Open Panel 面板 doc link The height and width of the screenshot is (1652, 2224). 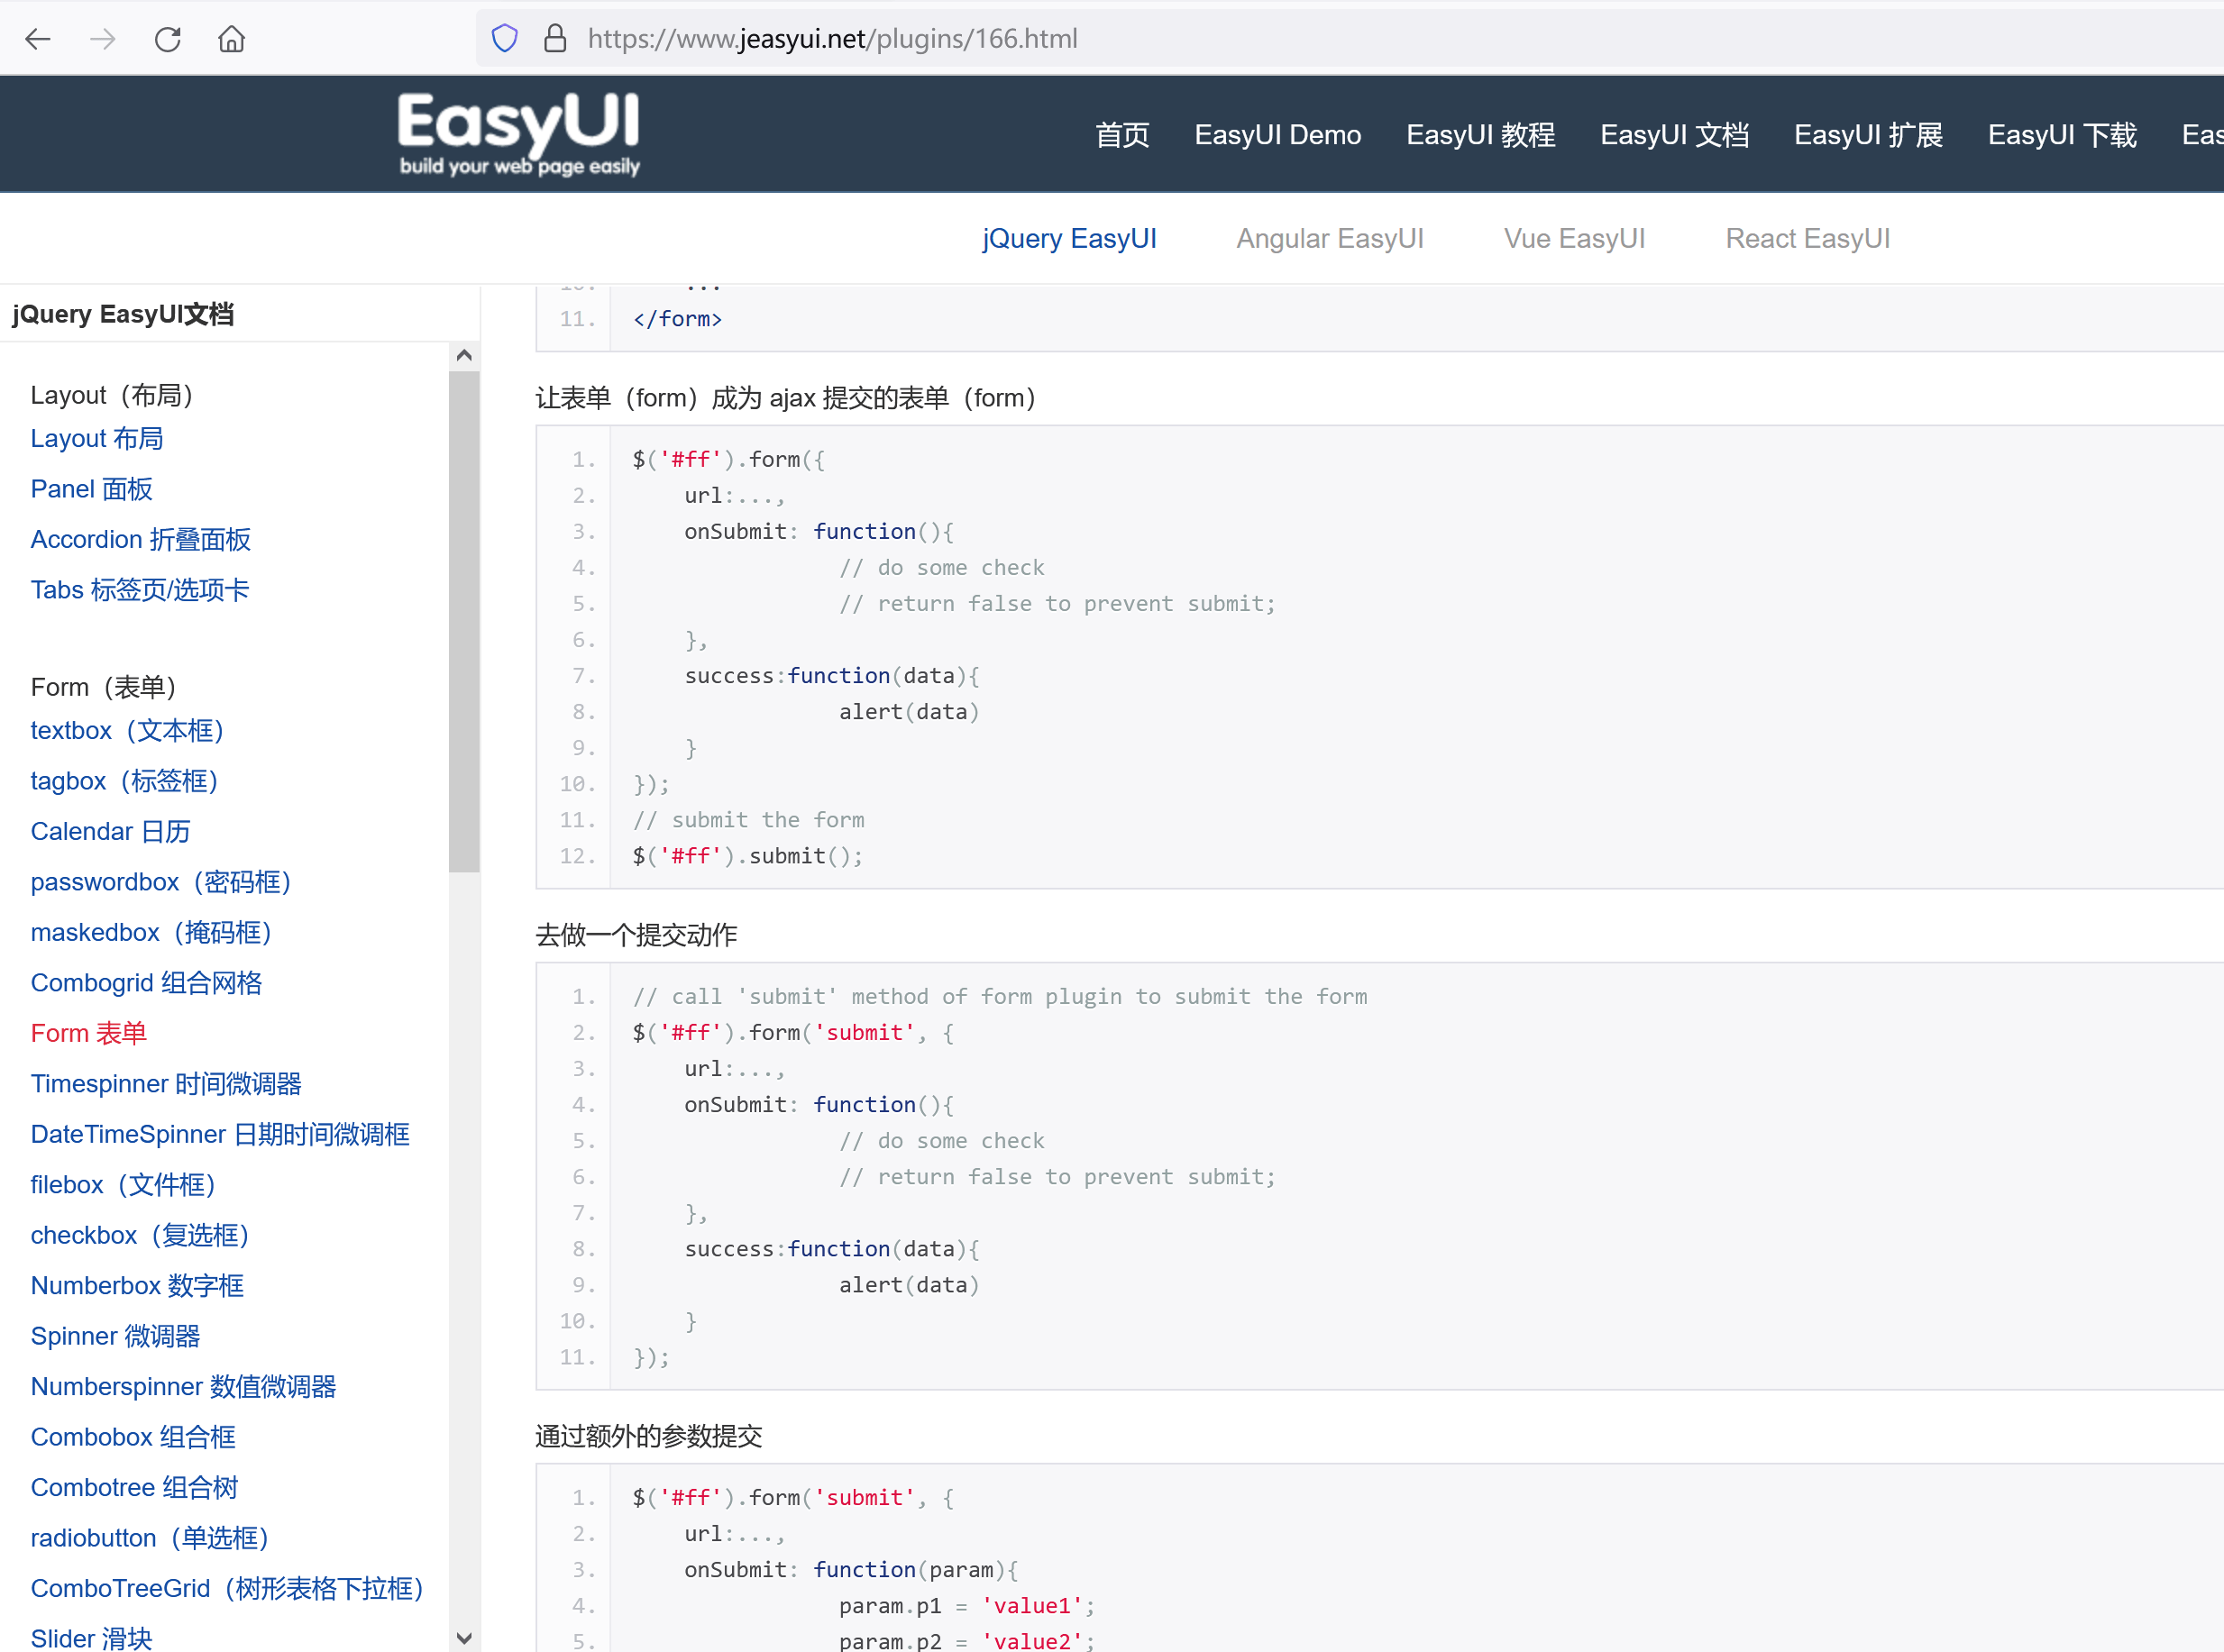[92, 489]
